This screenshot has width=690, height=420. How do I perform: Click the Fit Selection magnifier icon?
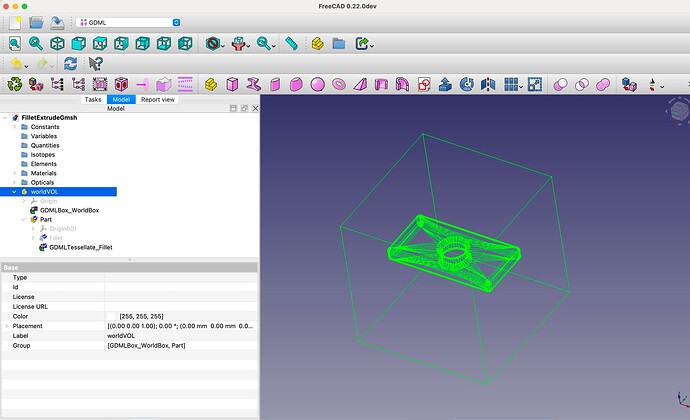[x=36, y=44]
